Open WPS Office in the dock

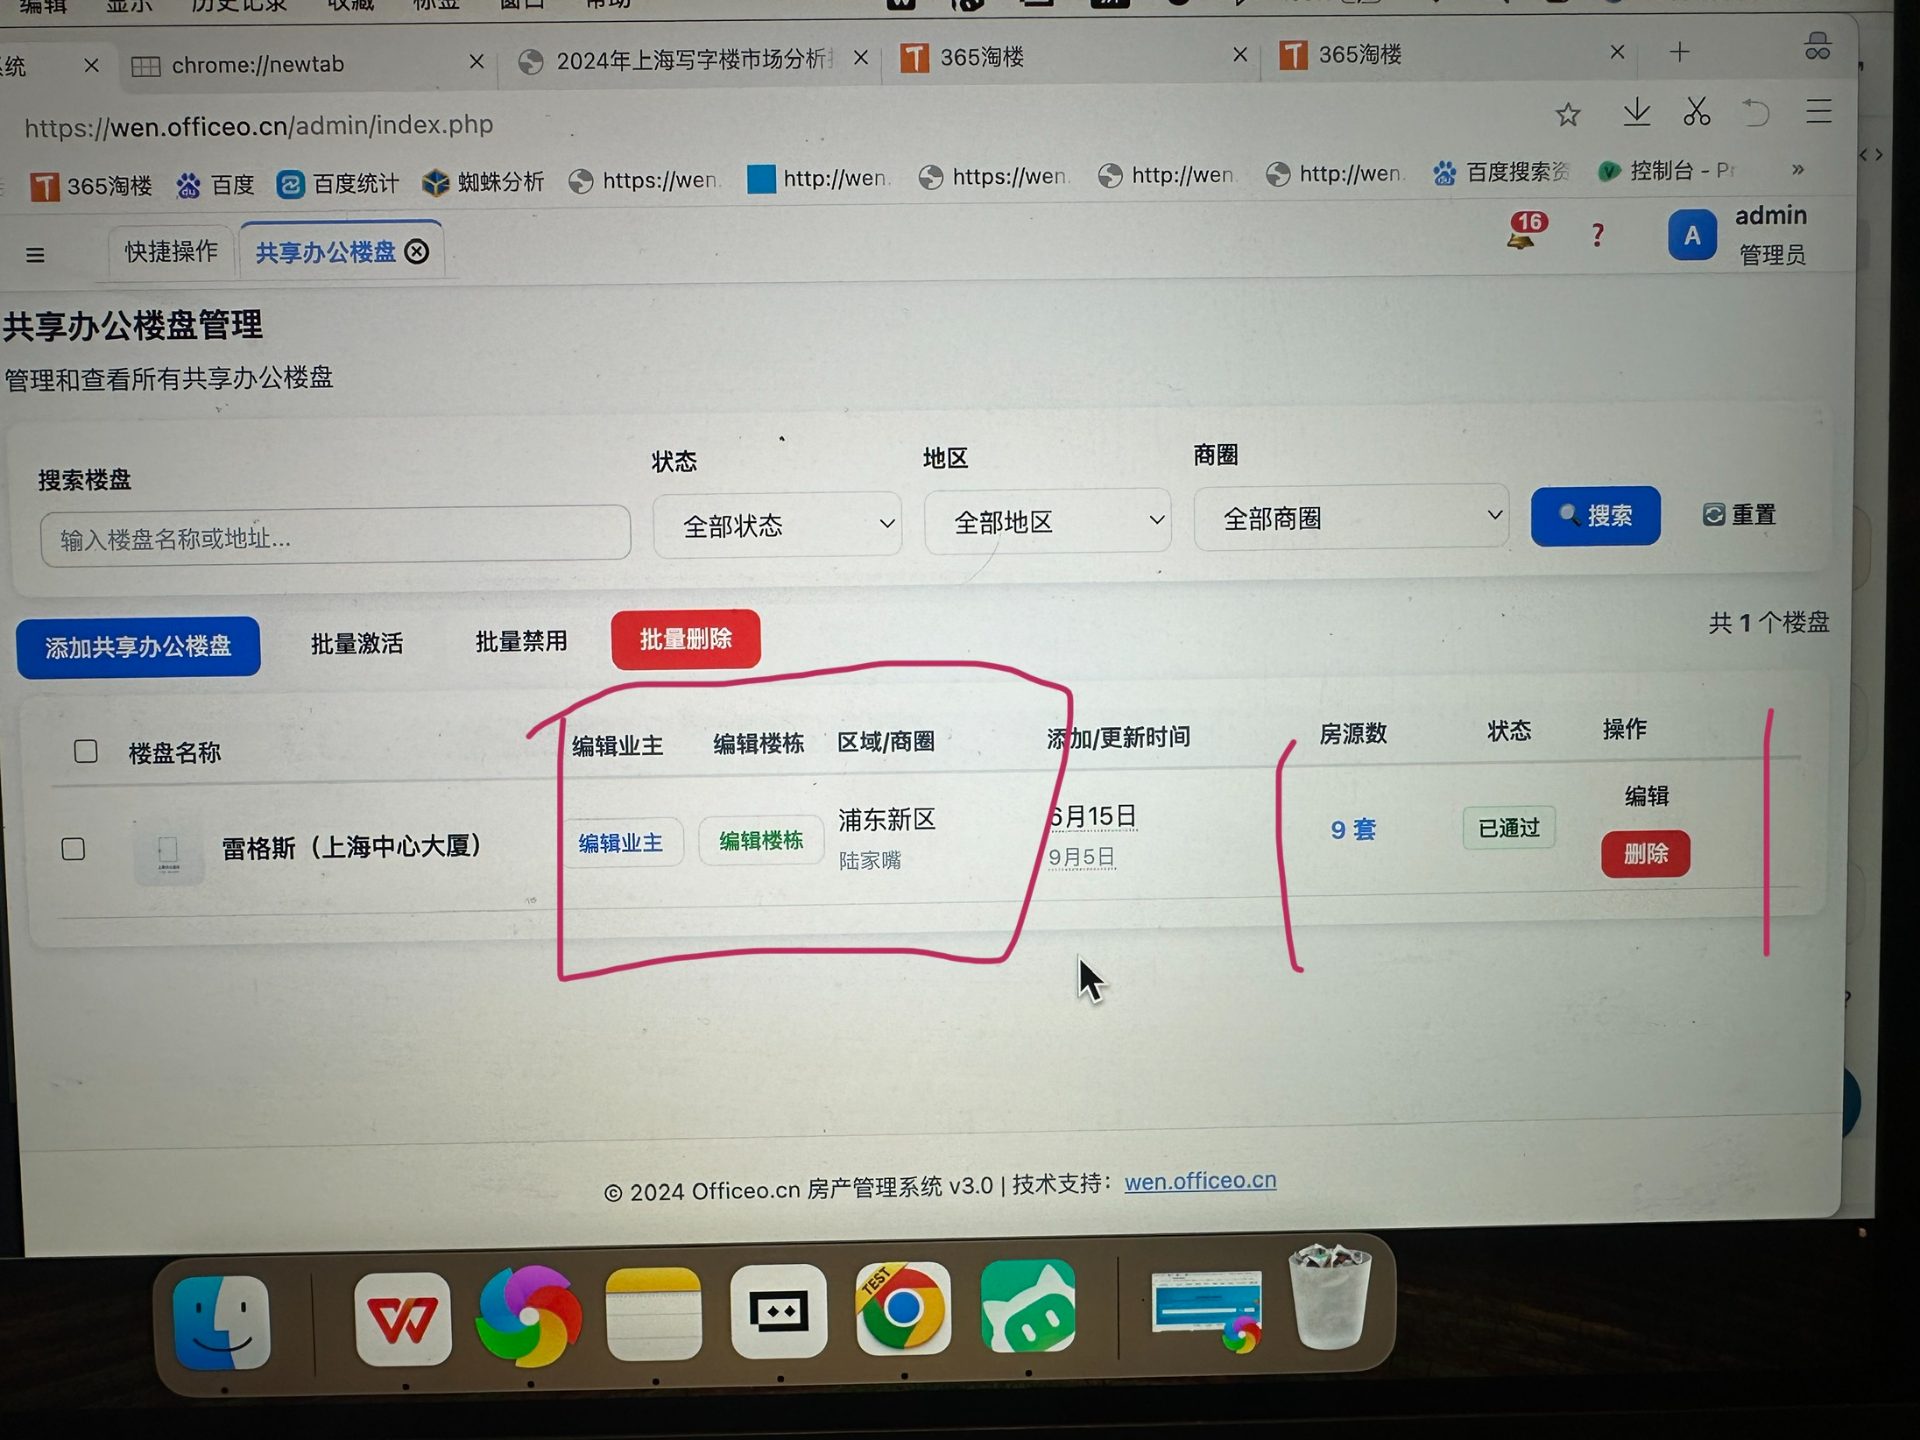[x=403, y=1319]
